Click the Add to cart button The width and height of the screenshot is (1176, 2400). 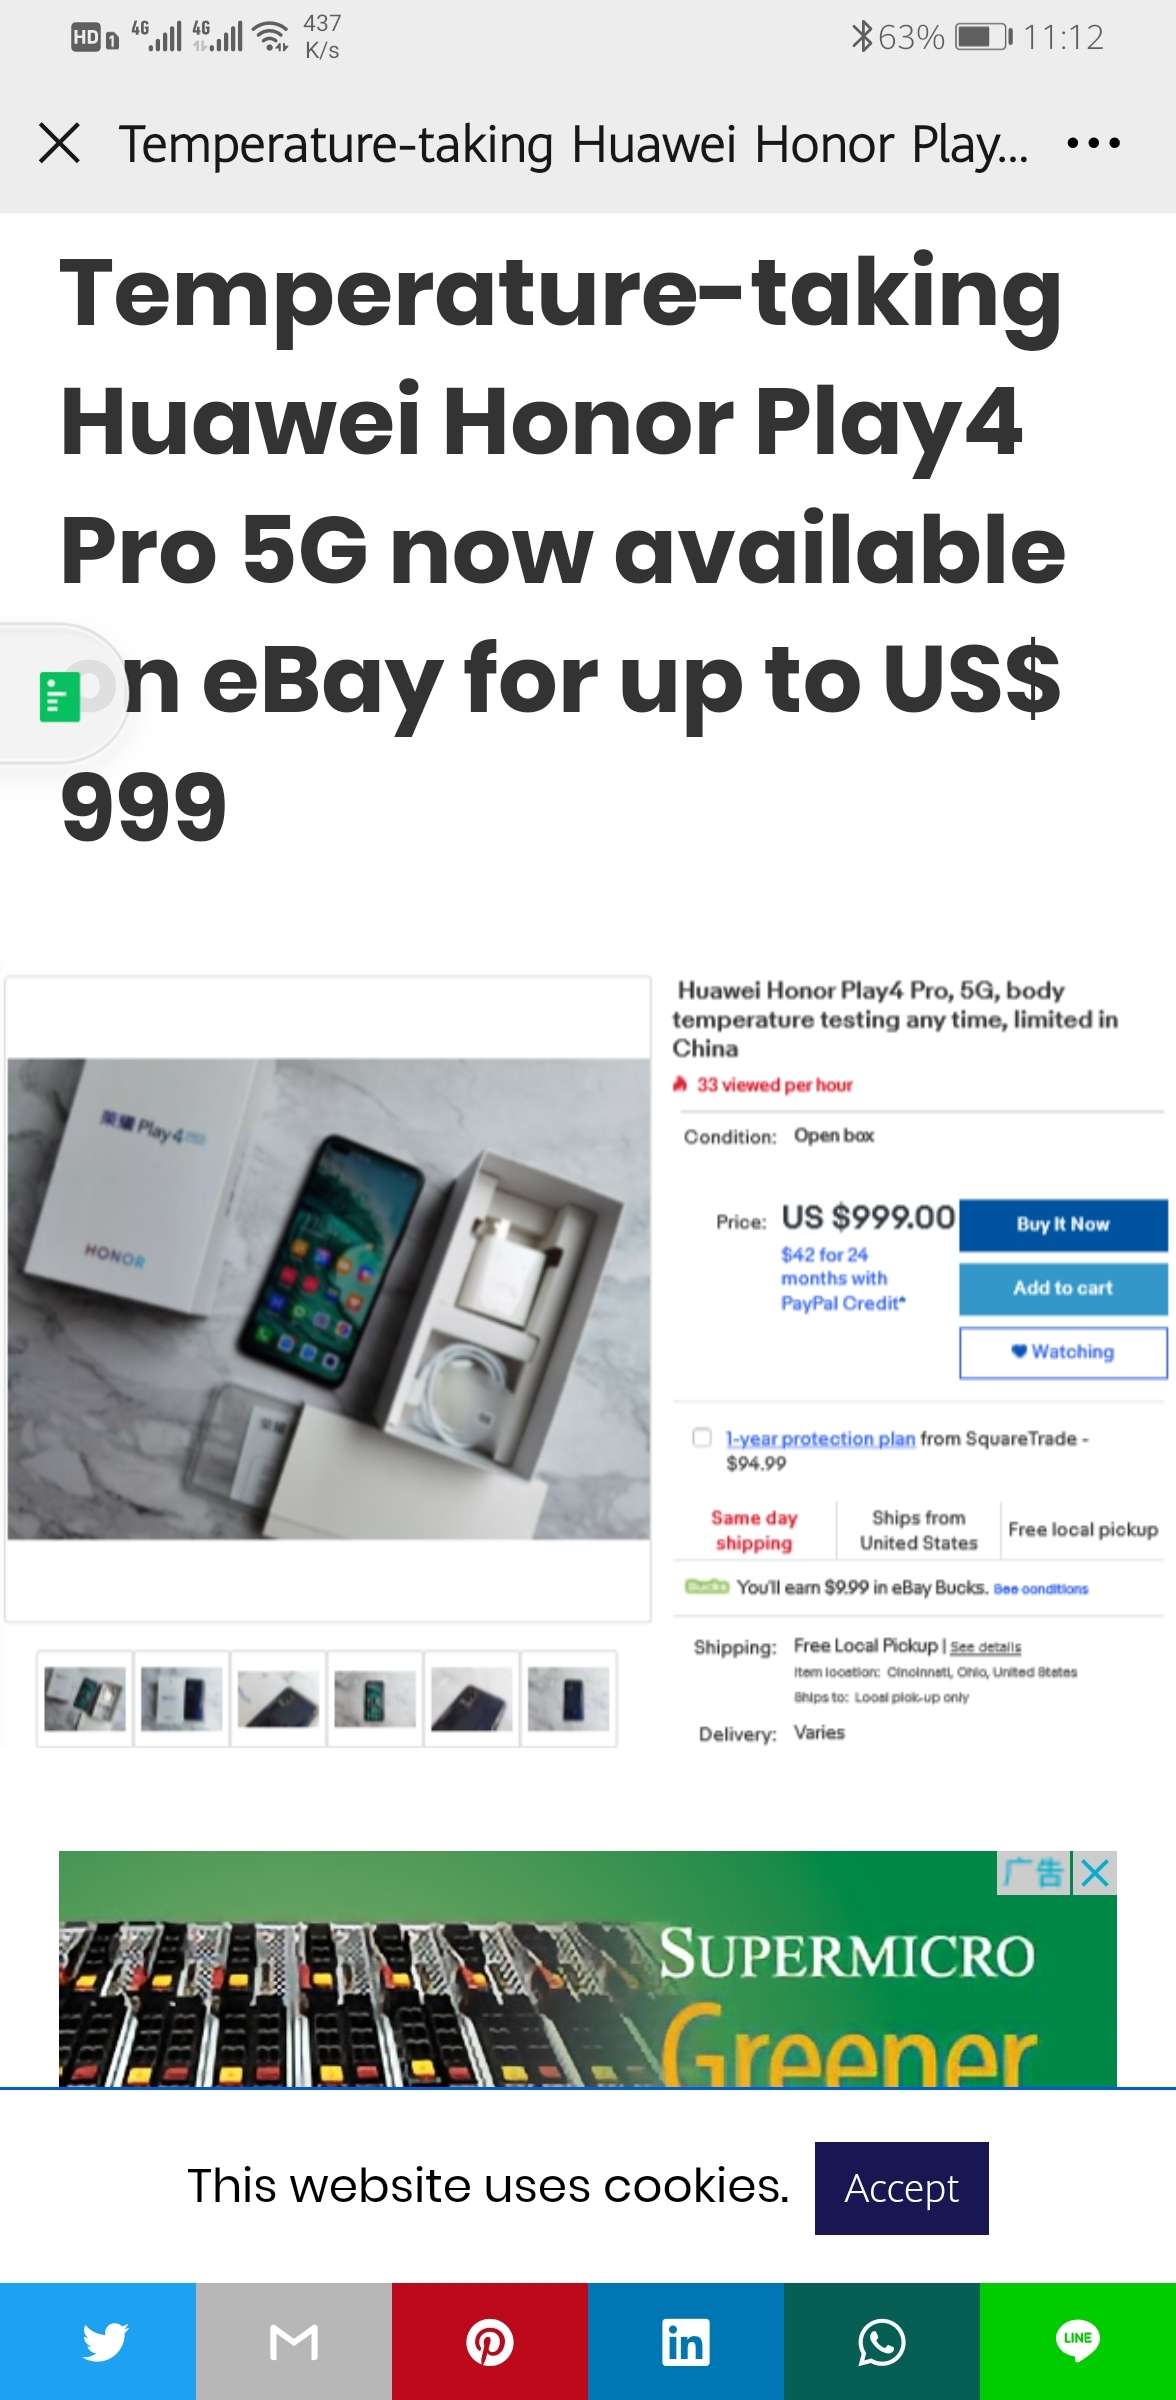tap(1063, 1288)
